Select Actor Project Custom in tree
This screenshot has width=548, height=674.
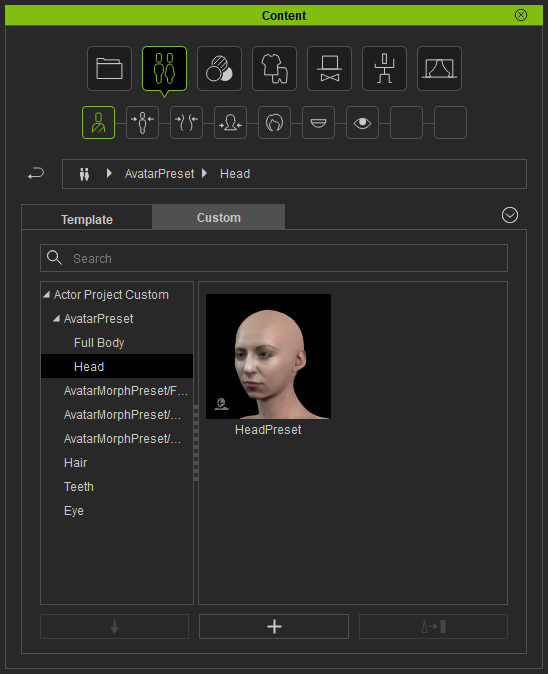click(111, 295)
